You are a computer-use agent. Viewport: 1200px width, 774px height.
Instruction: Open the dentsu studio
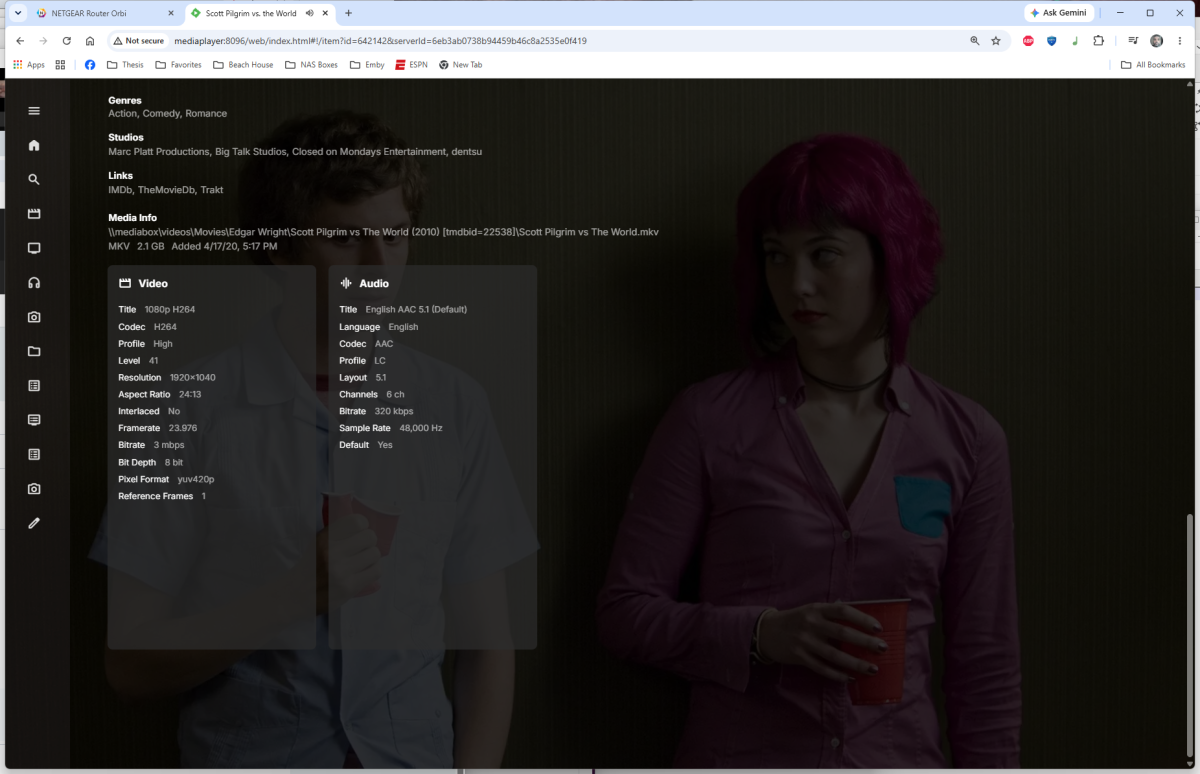click(x=465, y=152)
